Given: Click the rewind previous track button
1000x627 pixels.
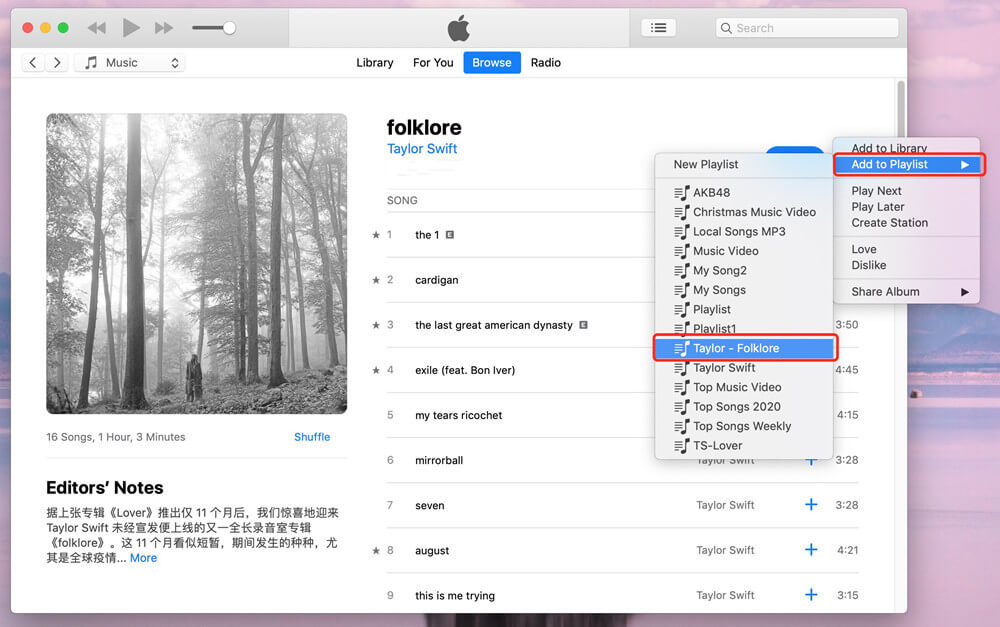Looking at the screenshot, I should pos(97,28).
